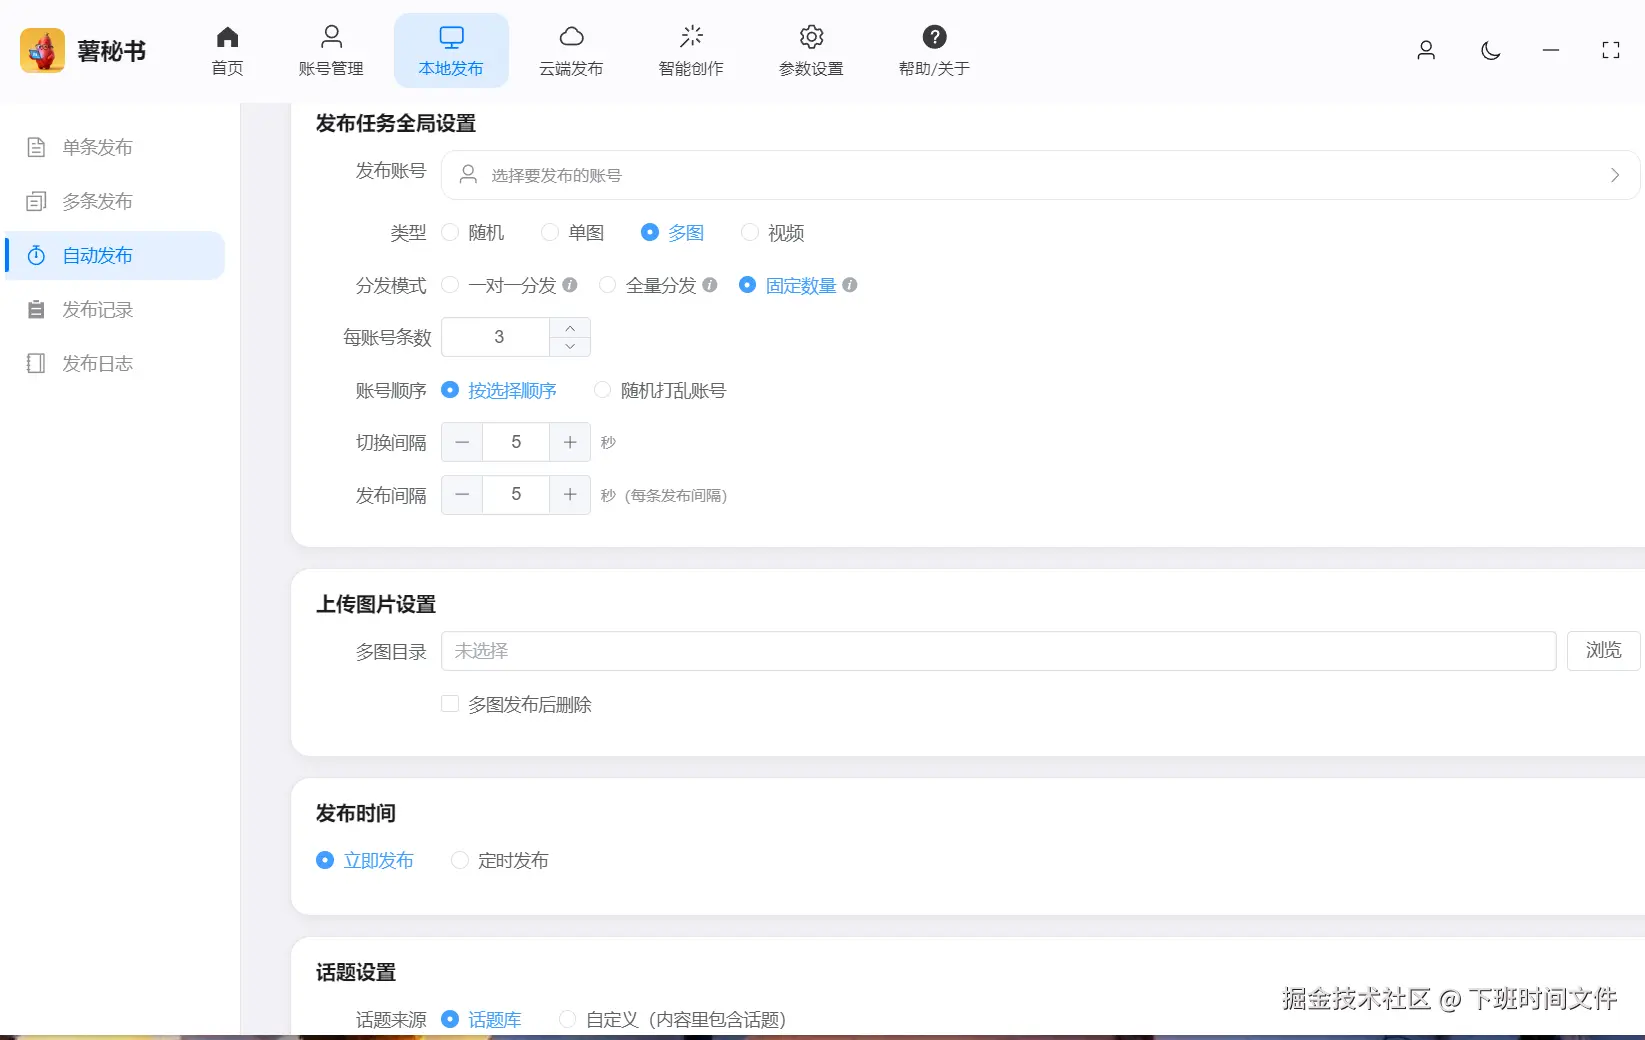Select 单条发布 from the sidebar
The image size is (1645, 1040).
coord(97,147)
